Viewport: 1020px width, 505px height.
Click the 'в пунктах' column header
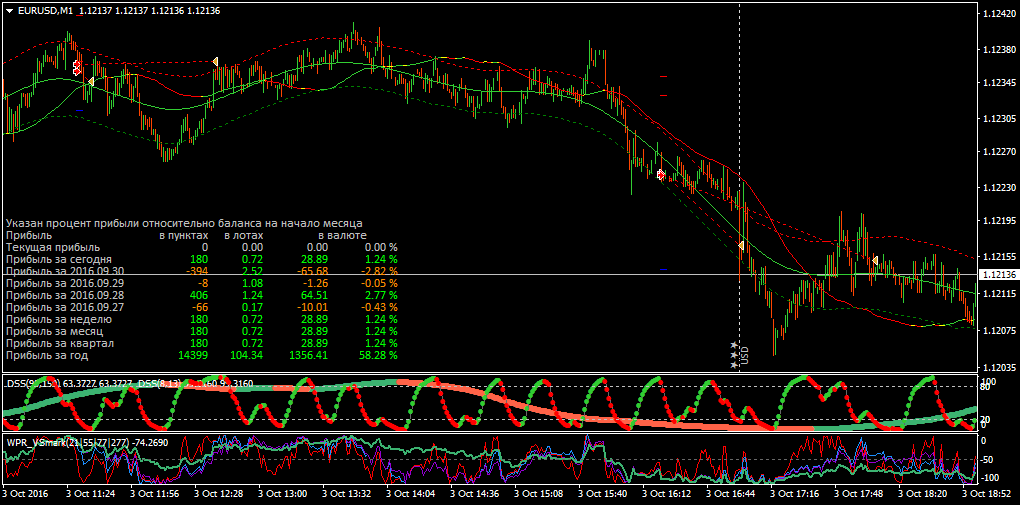click(184, 235)
